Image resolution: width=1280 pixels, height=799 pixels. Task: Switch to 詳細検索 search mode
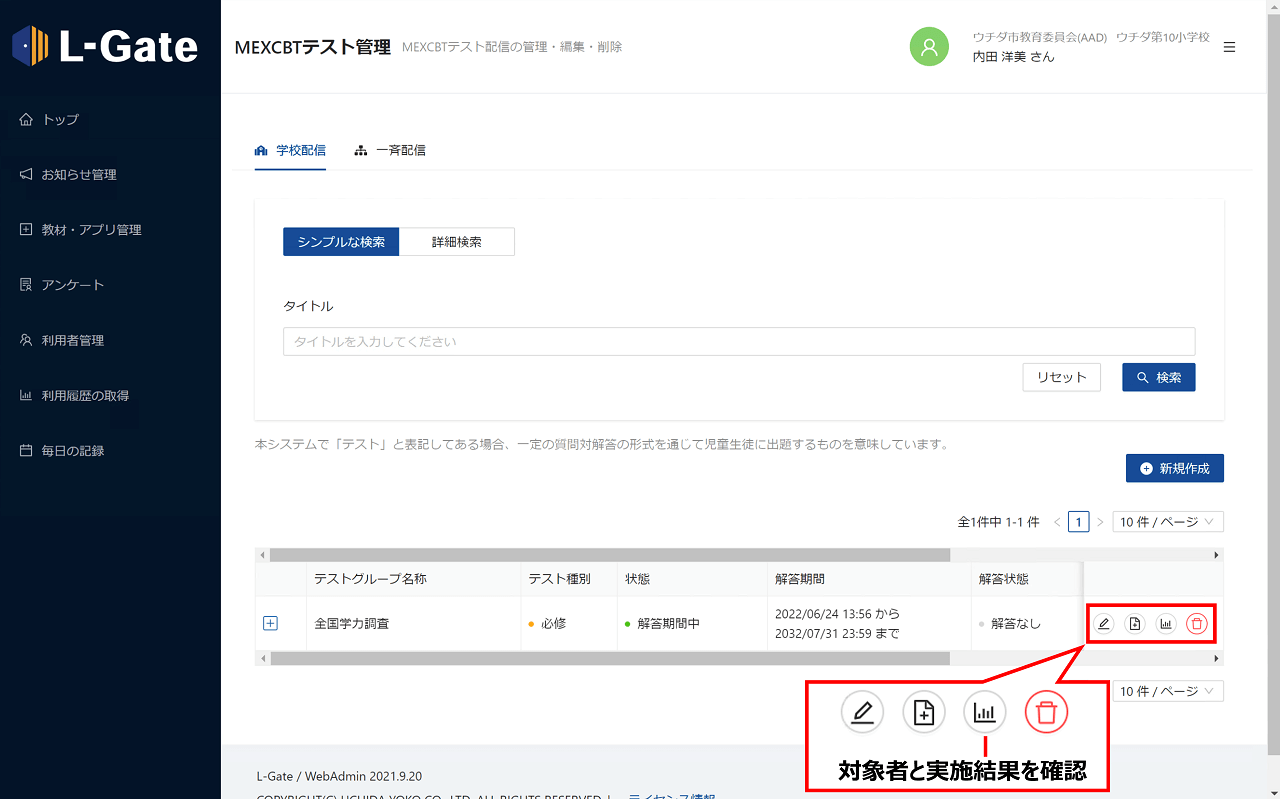pos(457,242)
